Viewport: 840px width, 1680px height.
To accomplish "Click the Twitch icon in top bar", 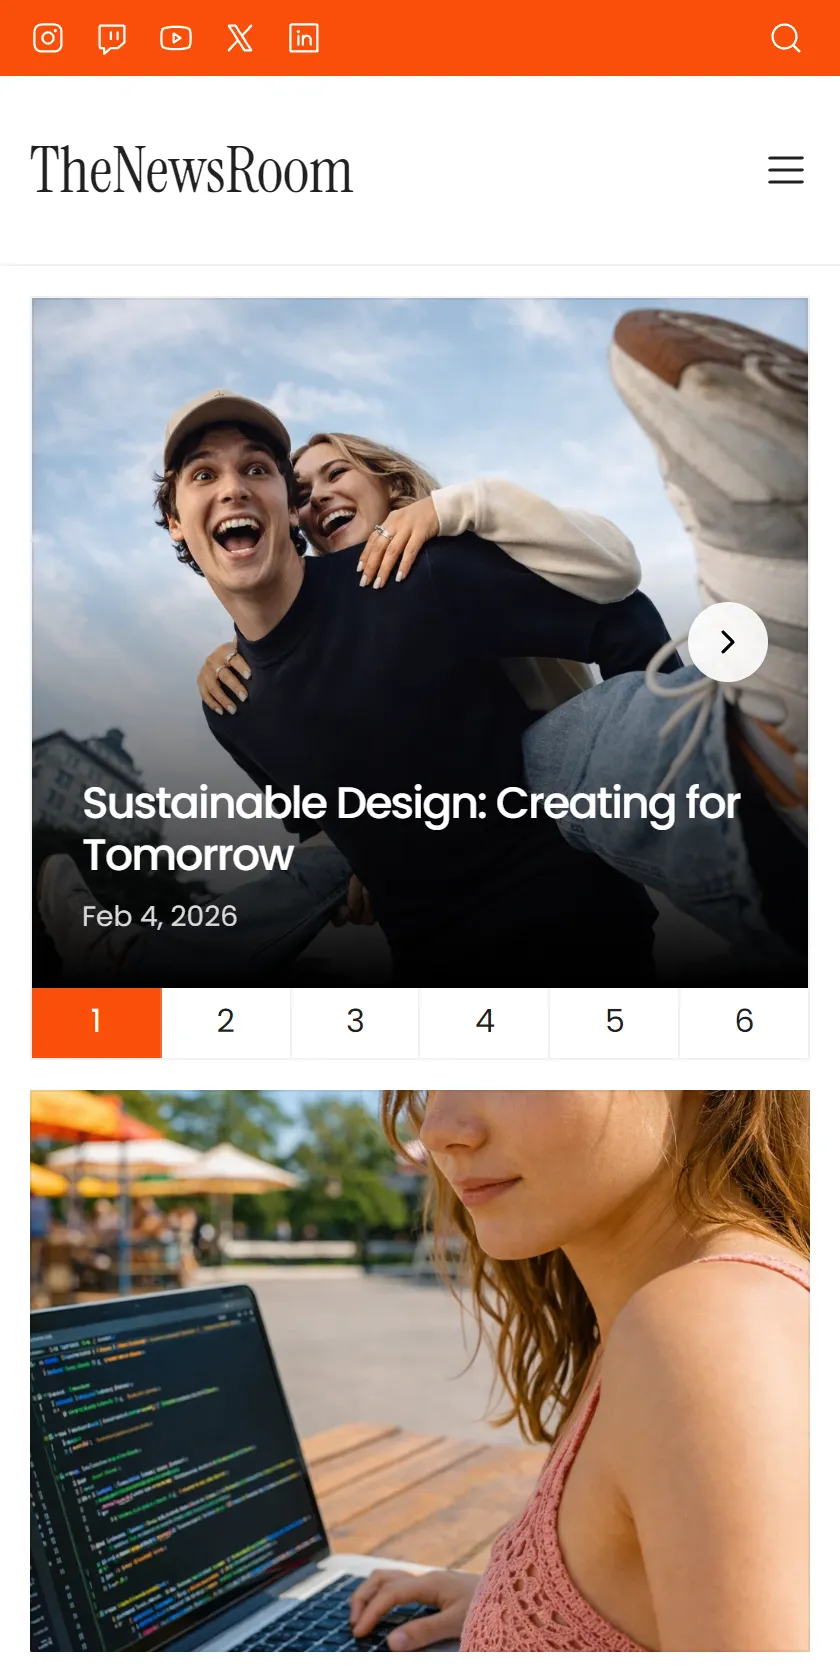I will 112,38.
